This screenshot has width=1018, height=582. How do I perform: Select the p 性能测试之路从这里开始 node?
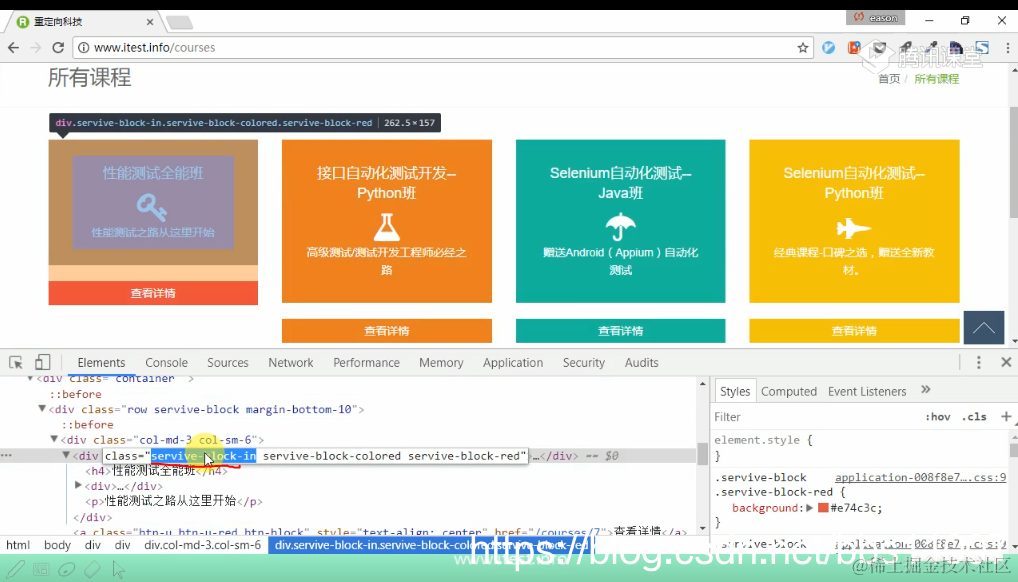(x=173, y=501)
